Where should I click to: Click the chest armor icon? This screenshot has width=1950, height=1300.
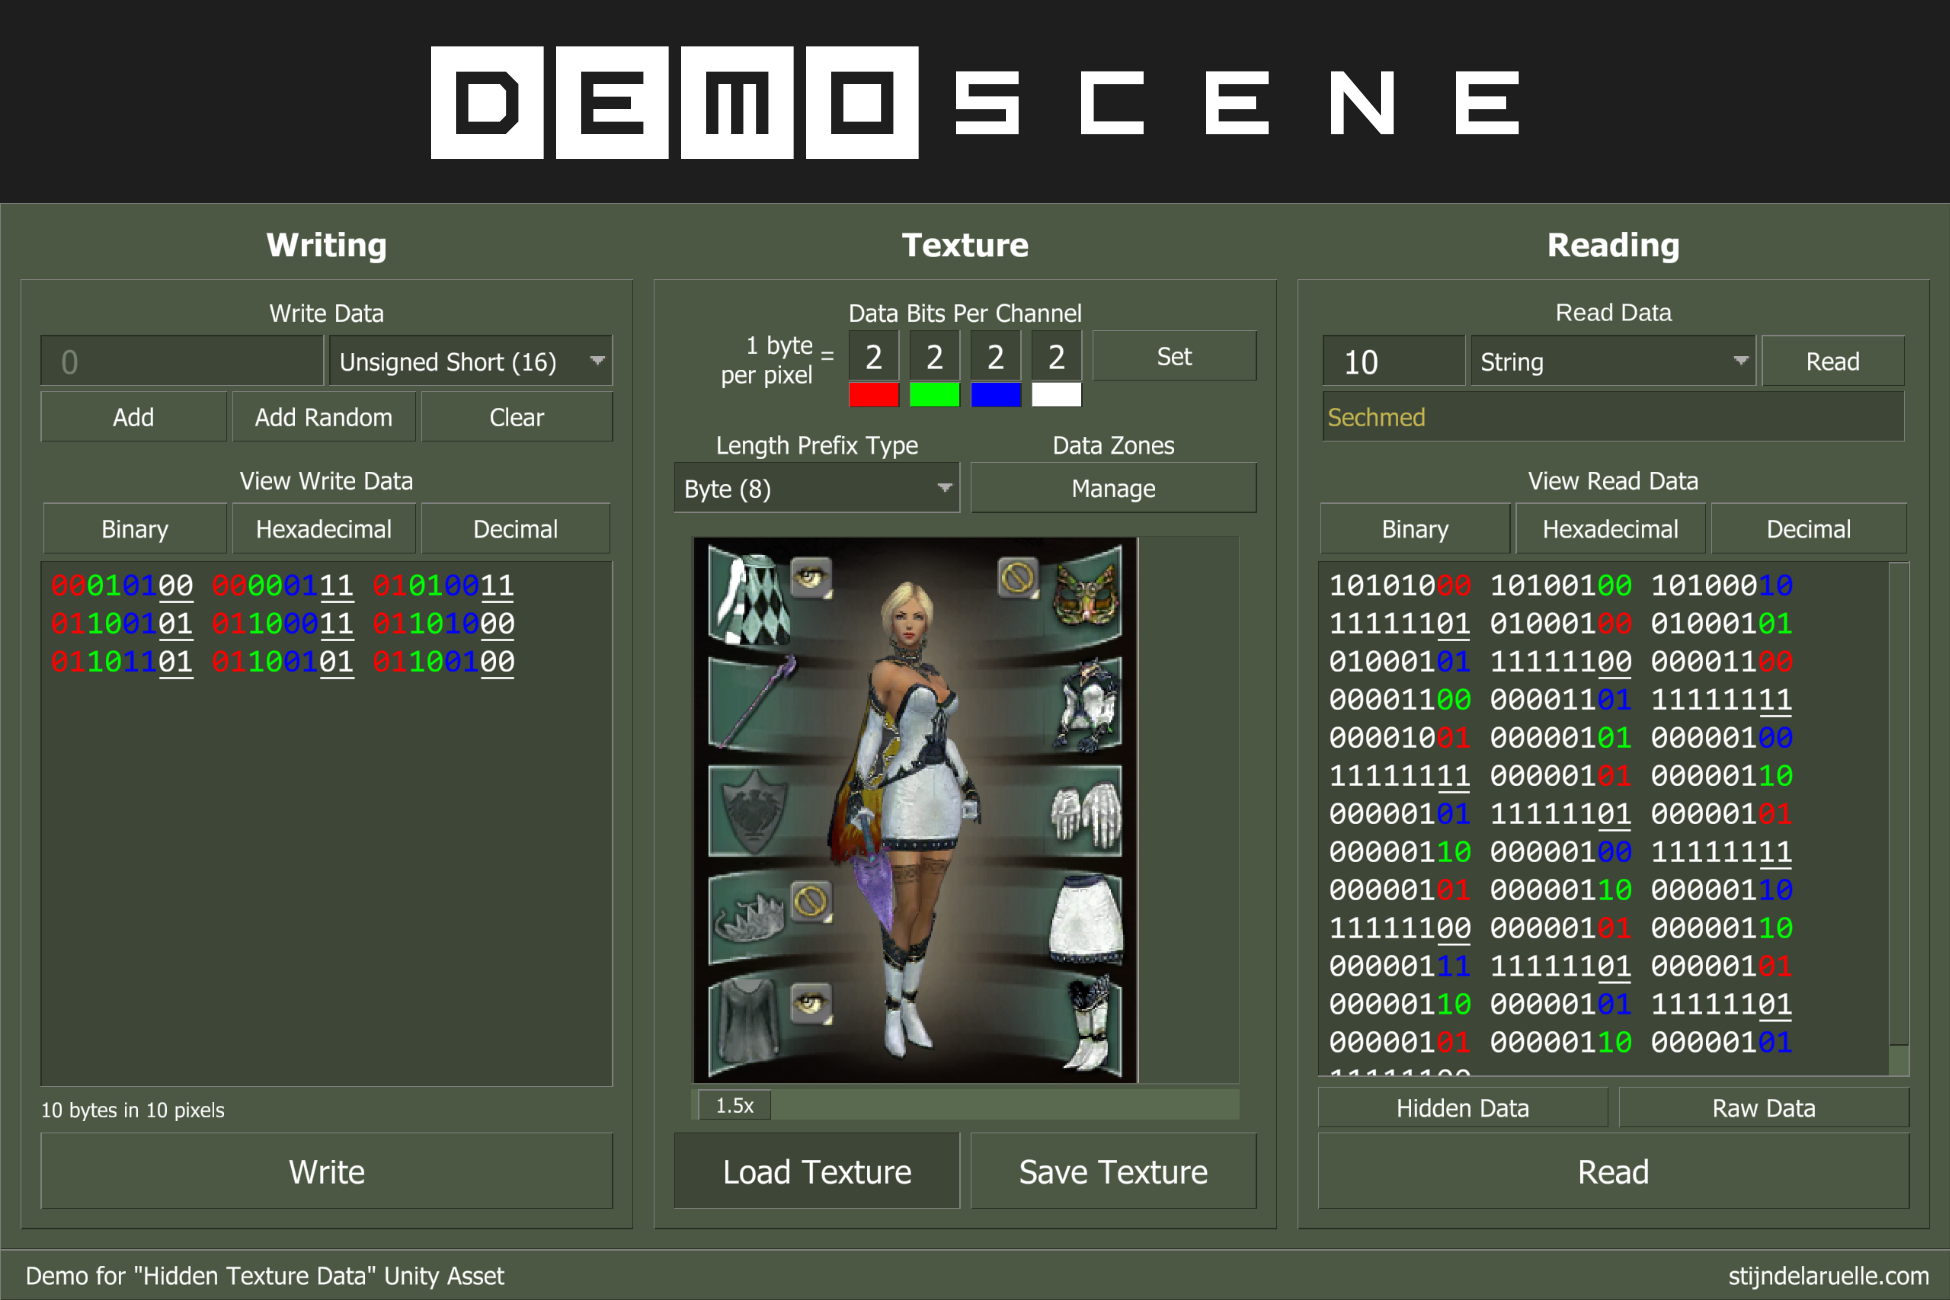(x=1087, y=705)
